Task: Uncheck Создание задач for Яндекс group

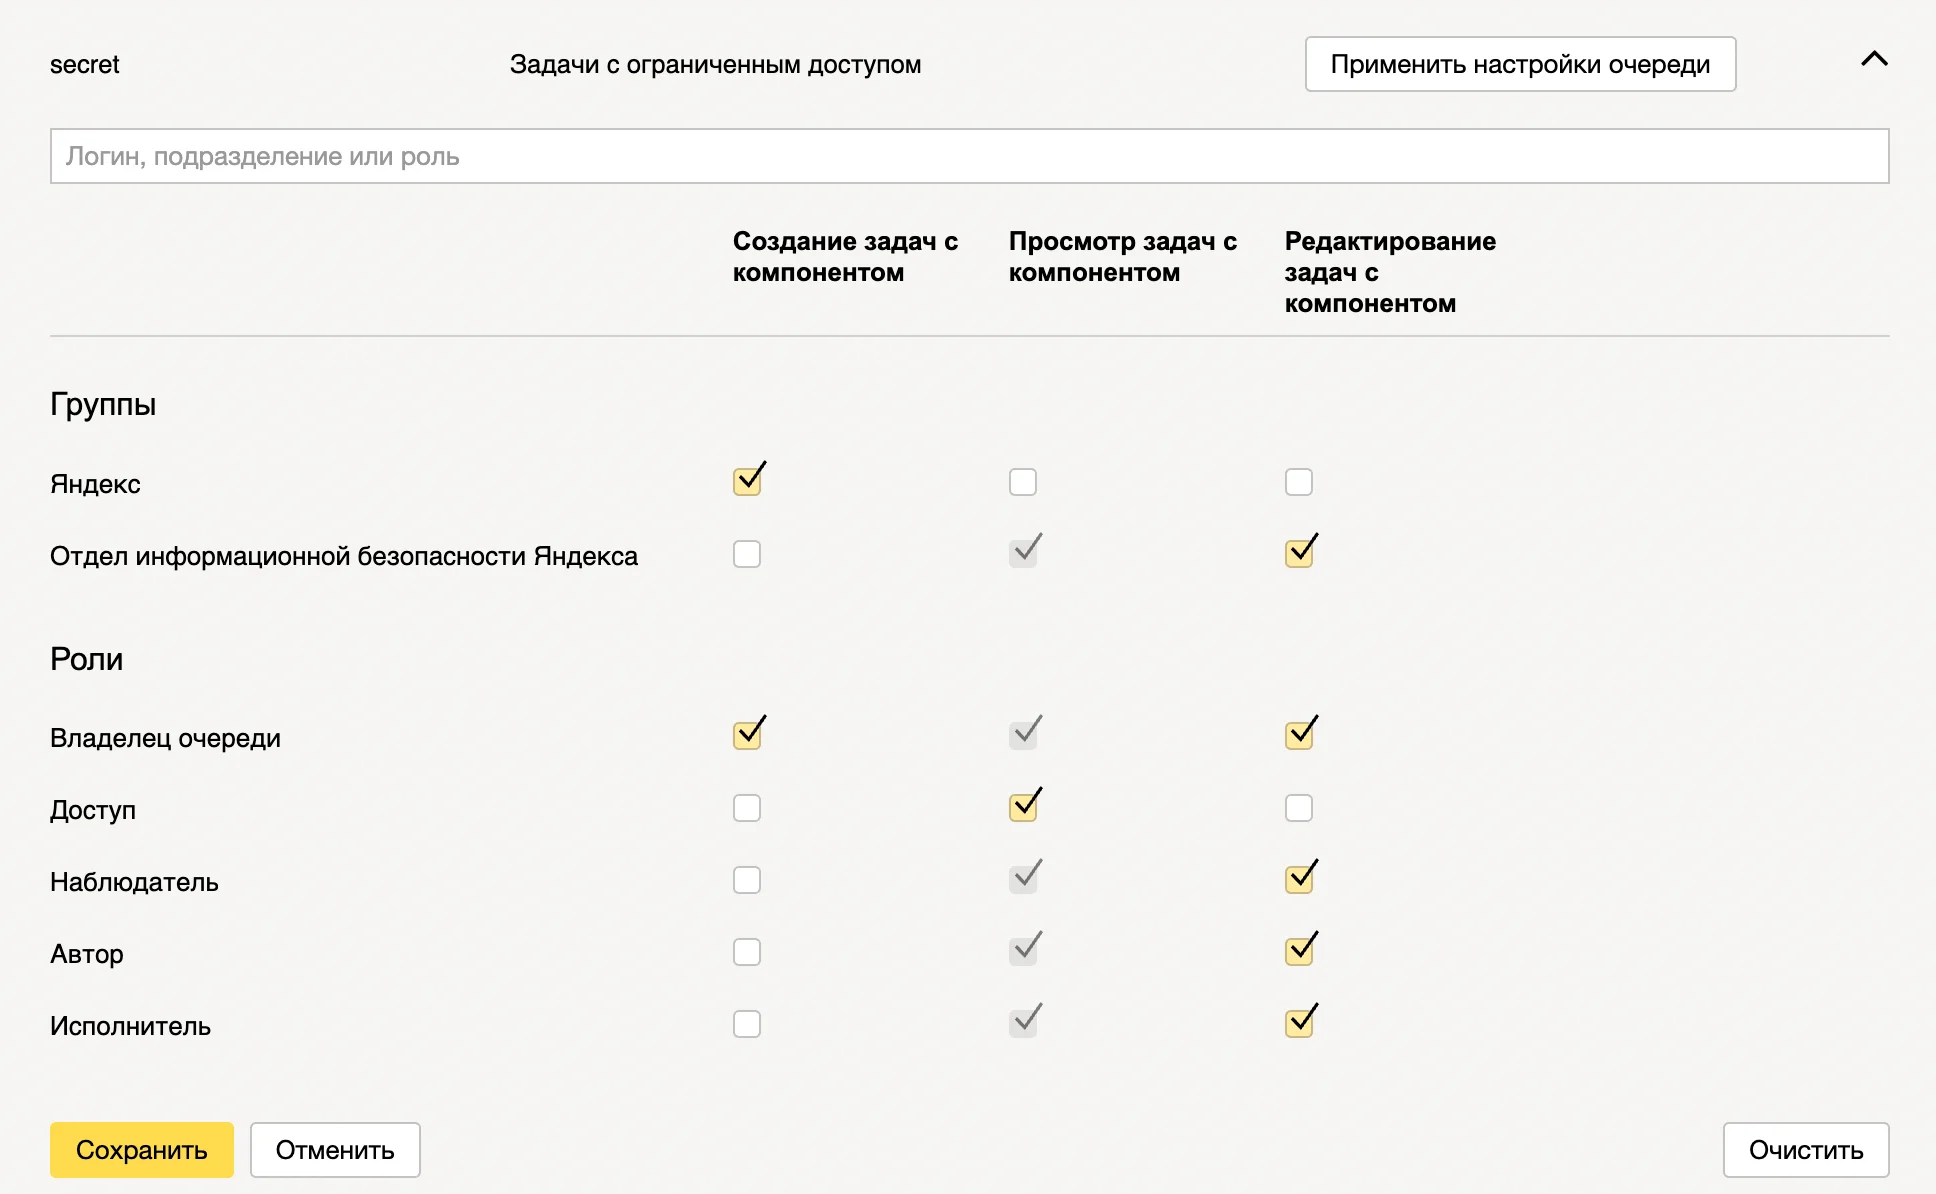Action: (747, 482)
